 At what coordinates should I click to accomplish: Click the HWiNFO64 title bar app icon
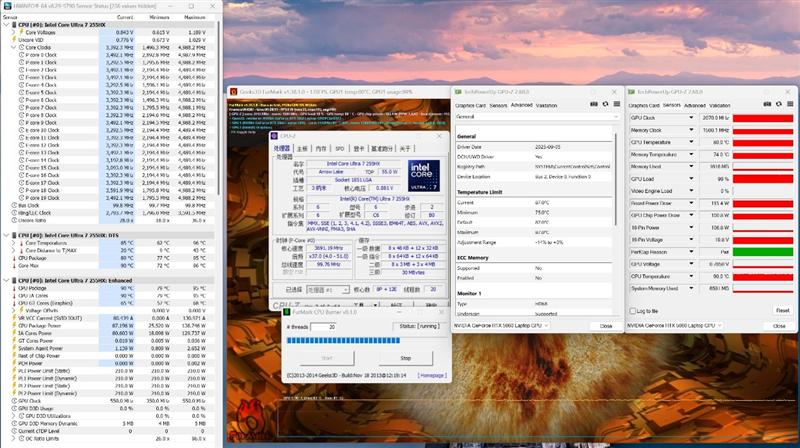5,5
